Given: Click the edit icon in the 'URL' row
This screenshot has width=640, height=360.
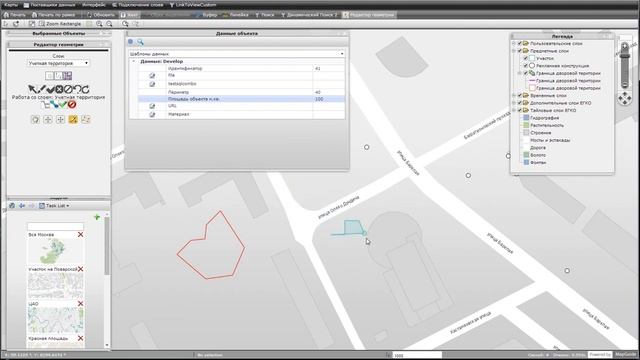Looking at the screenshot, I should [152, 106].
